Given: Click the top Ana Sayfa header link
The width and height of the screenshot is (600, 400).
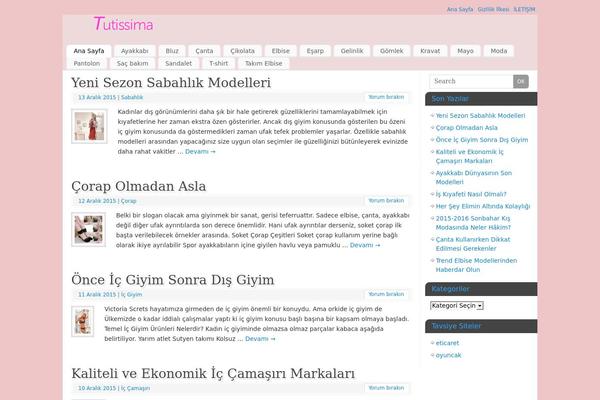Looking at the screenshot, I should 460,9.
